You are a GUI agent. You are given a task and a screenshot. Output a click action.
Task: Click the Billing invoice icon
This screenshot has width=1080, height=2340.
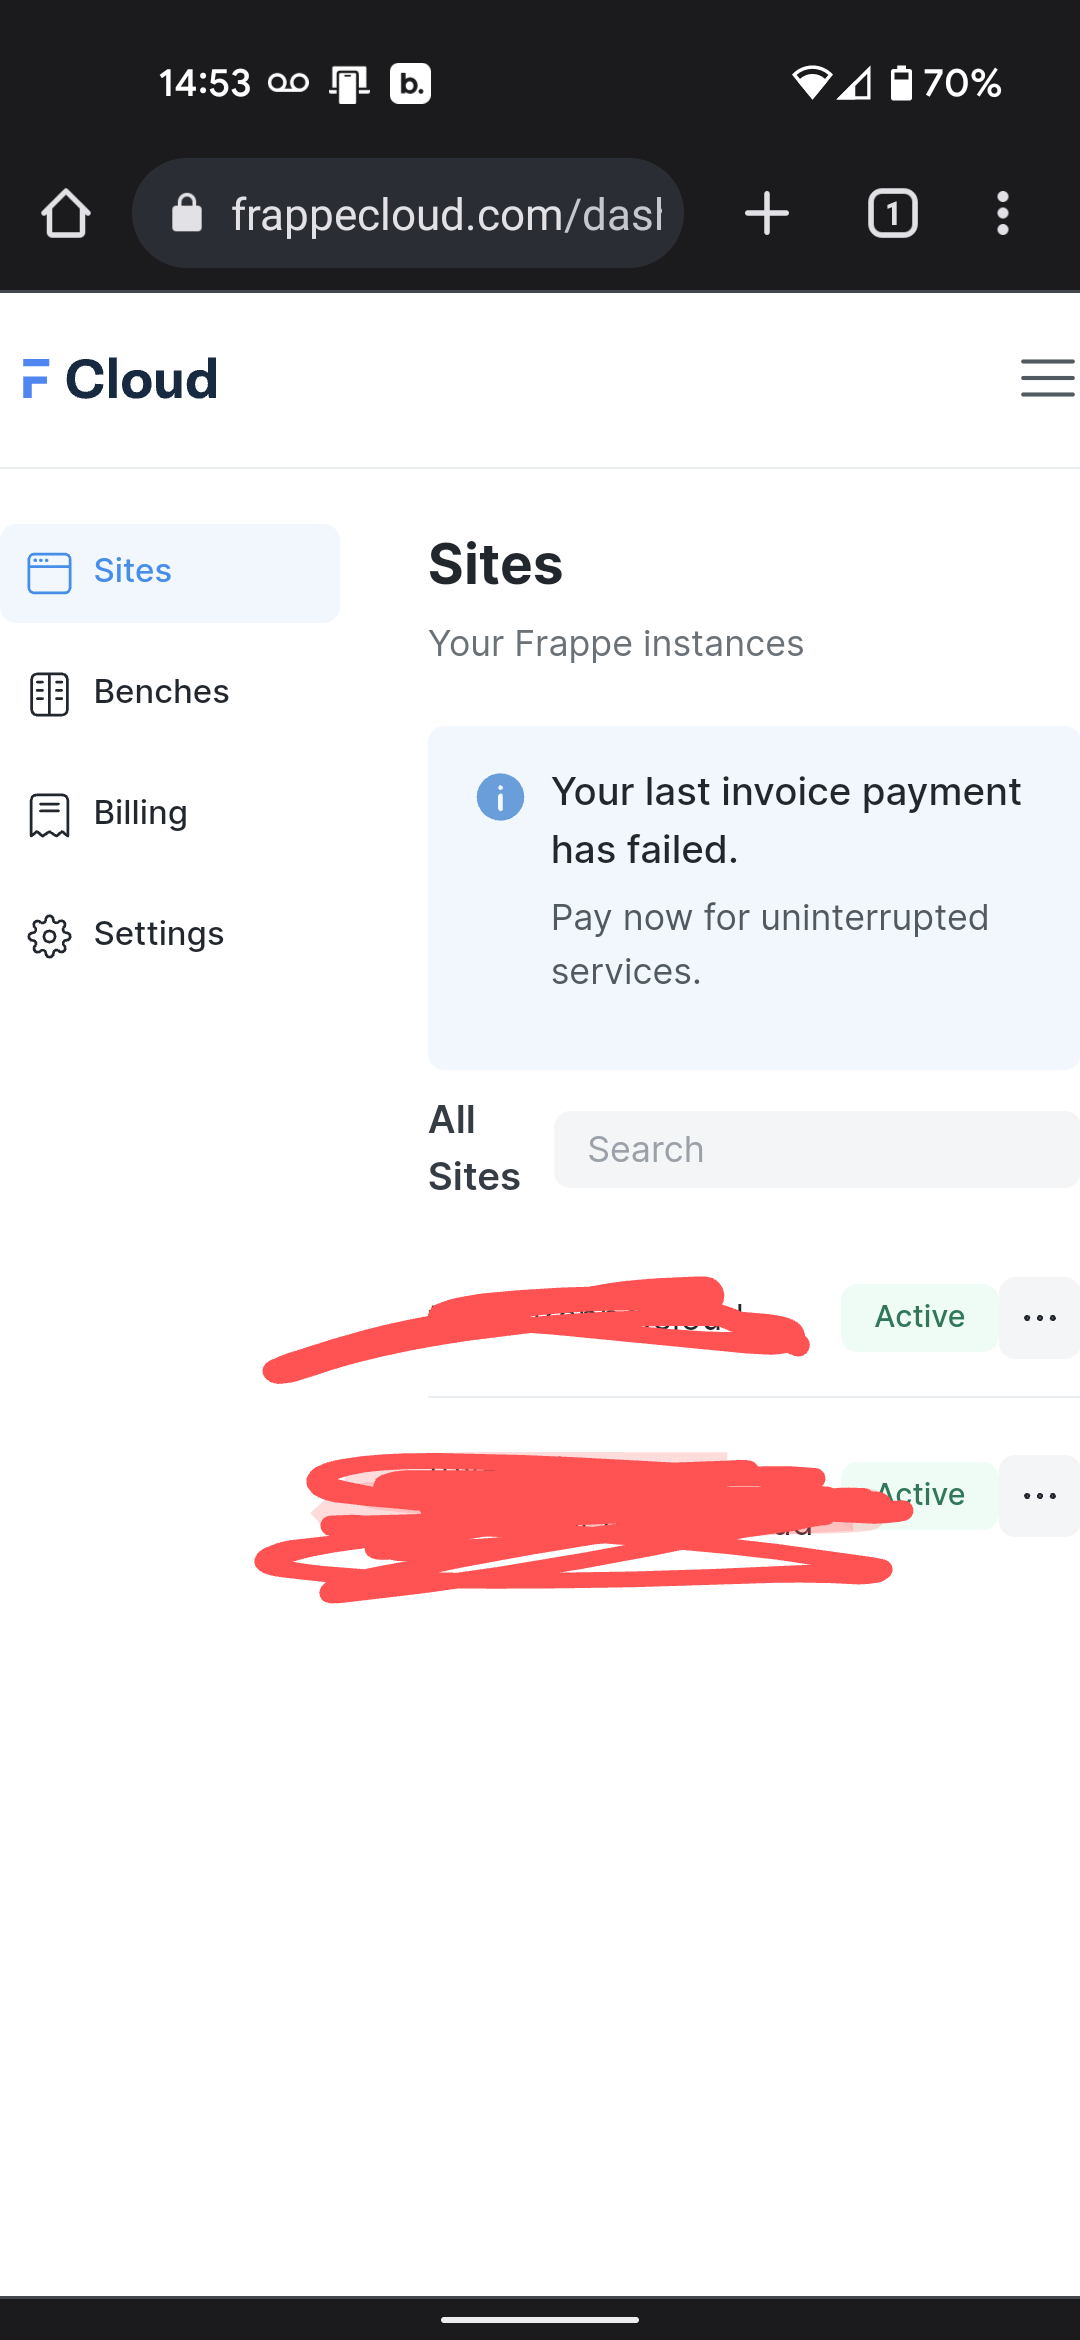[x=48, y=814]
